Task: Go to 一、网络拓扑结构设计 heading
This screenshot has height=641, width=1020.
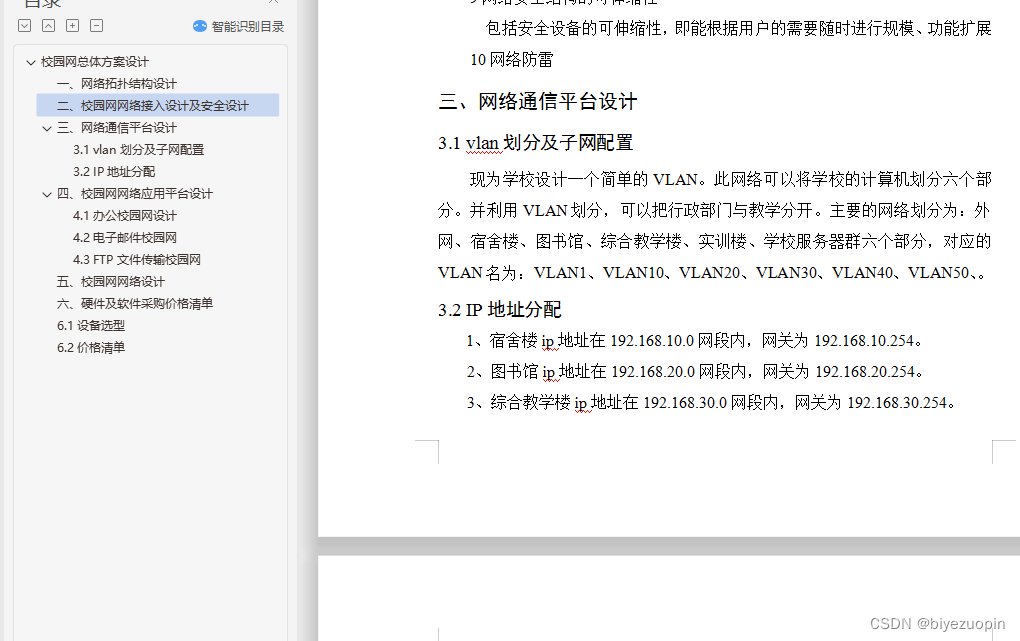Action: (x=117, y=84)
